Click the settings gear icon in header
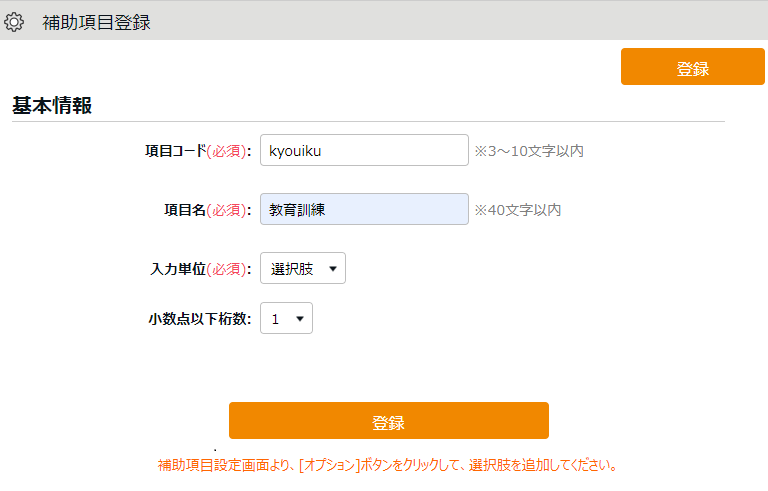This screenshot has height=491, width=768. (x=14, y=22)
